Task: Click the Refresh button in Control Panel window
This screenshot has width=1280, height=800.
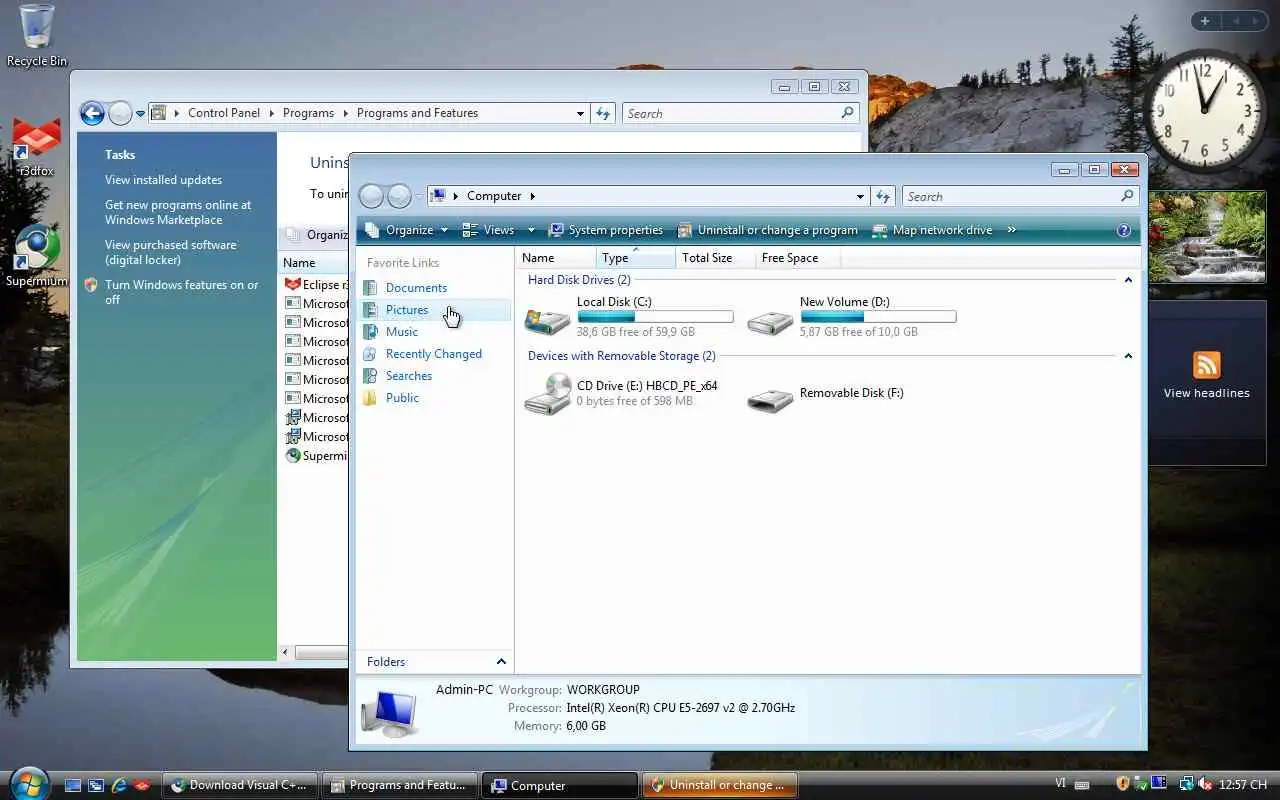Action: (x=603, y=113)
